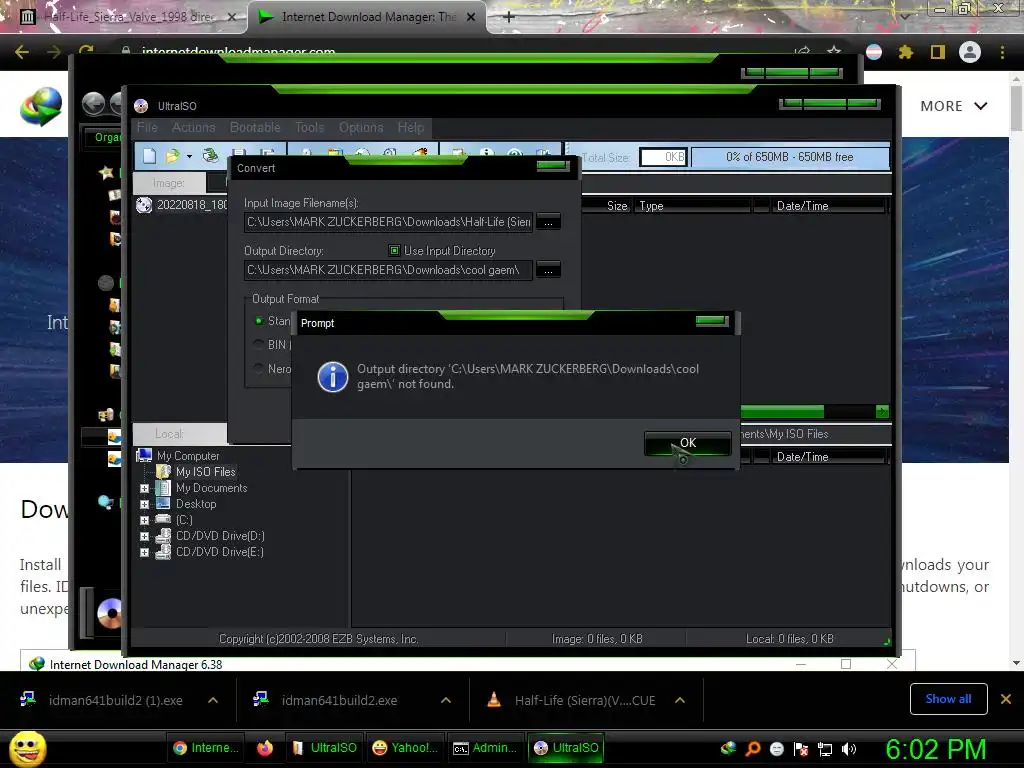Screen dimensions: 1024x768
Task: Click the Internet Download Manager globe logo
Action: click(40, 106)
